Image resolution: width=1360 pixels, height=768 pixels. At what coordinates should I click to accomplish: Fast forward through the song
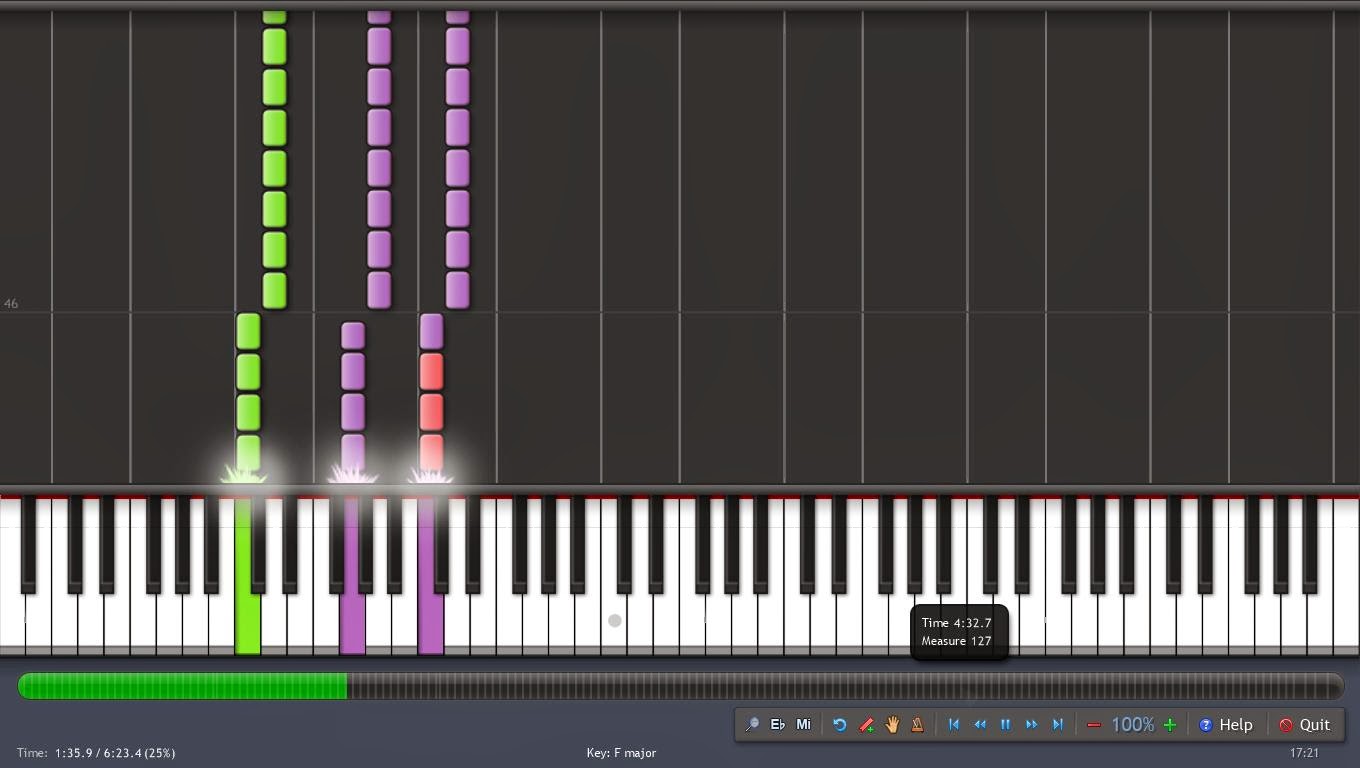[1031, 724]
